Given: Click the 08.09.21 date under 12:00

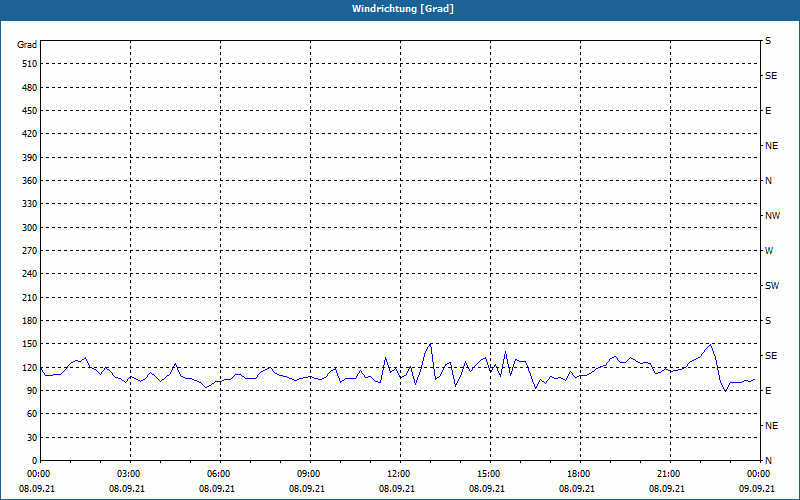Looking at the screenshot, I should [396, 489].
